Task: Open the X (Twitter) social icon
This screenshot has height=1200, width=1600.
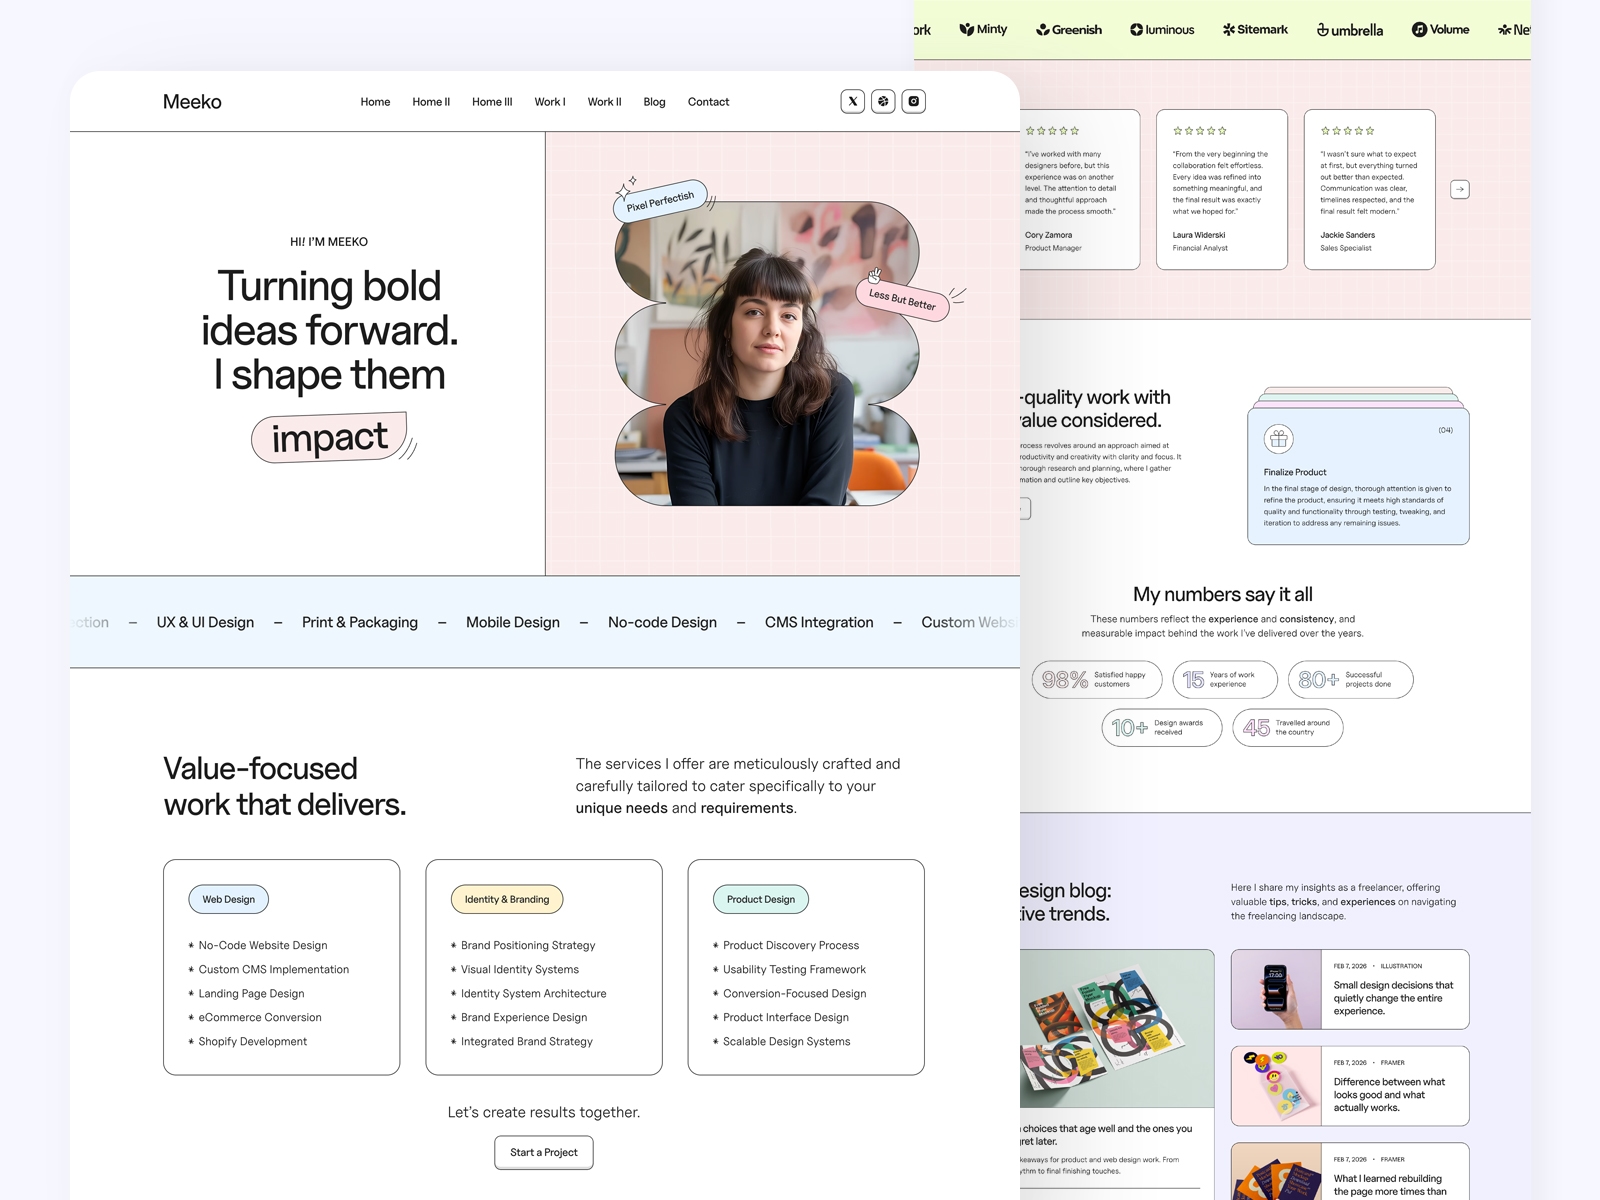Action: click(853, 101)
